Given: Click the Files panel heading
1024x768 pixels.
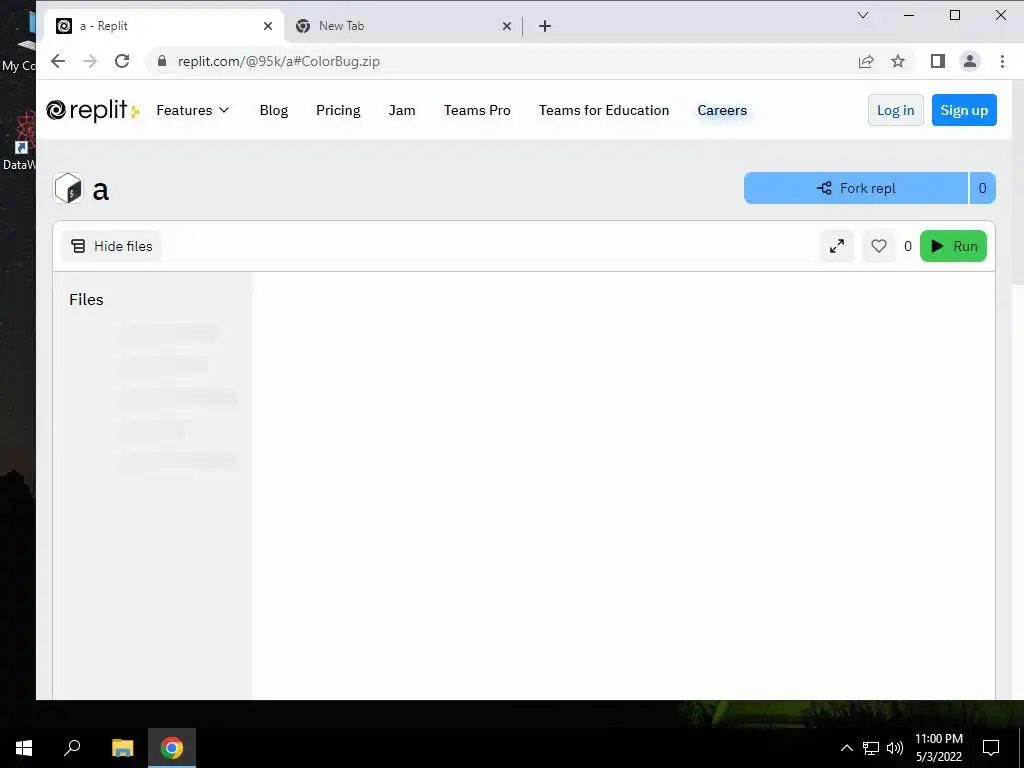Looking at the screenshot, I should 86,300.
